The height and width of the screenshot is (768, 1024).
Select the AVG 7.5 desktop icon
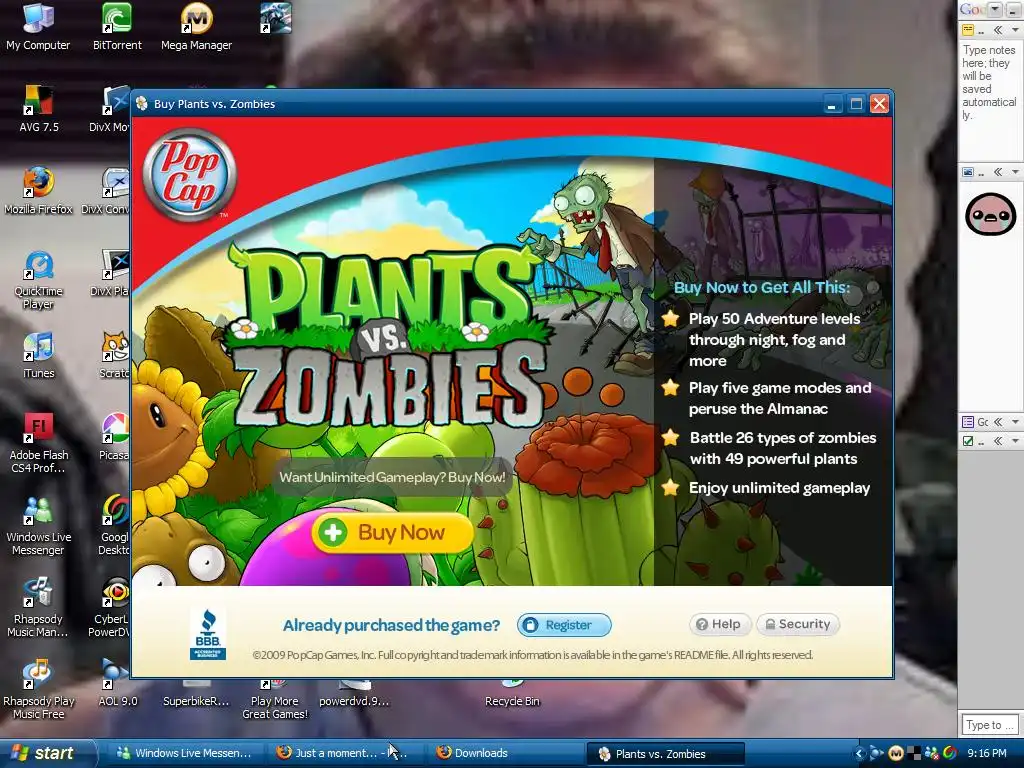coord(39,108)
